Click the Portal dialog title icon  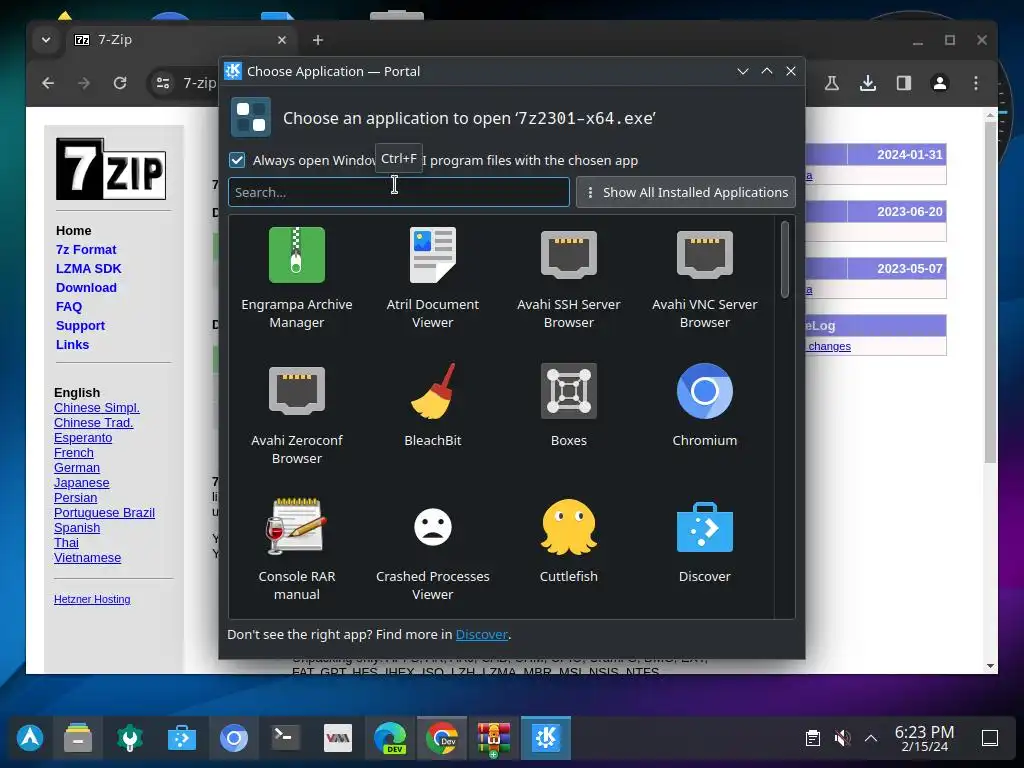click(232, 71)
